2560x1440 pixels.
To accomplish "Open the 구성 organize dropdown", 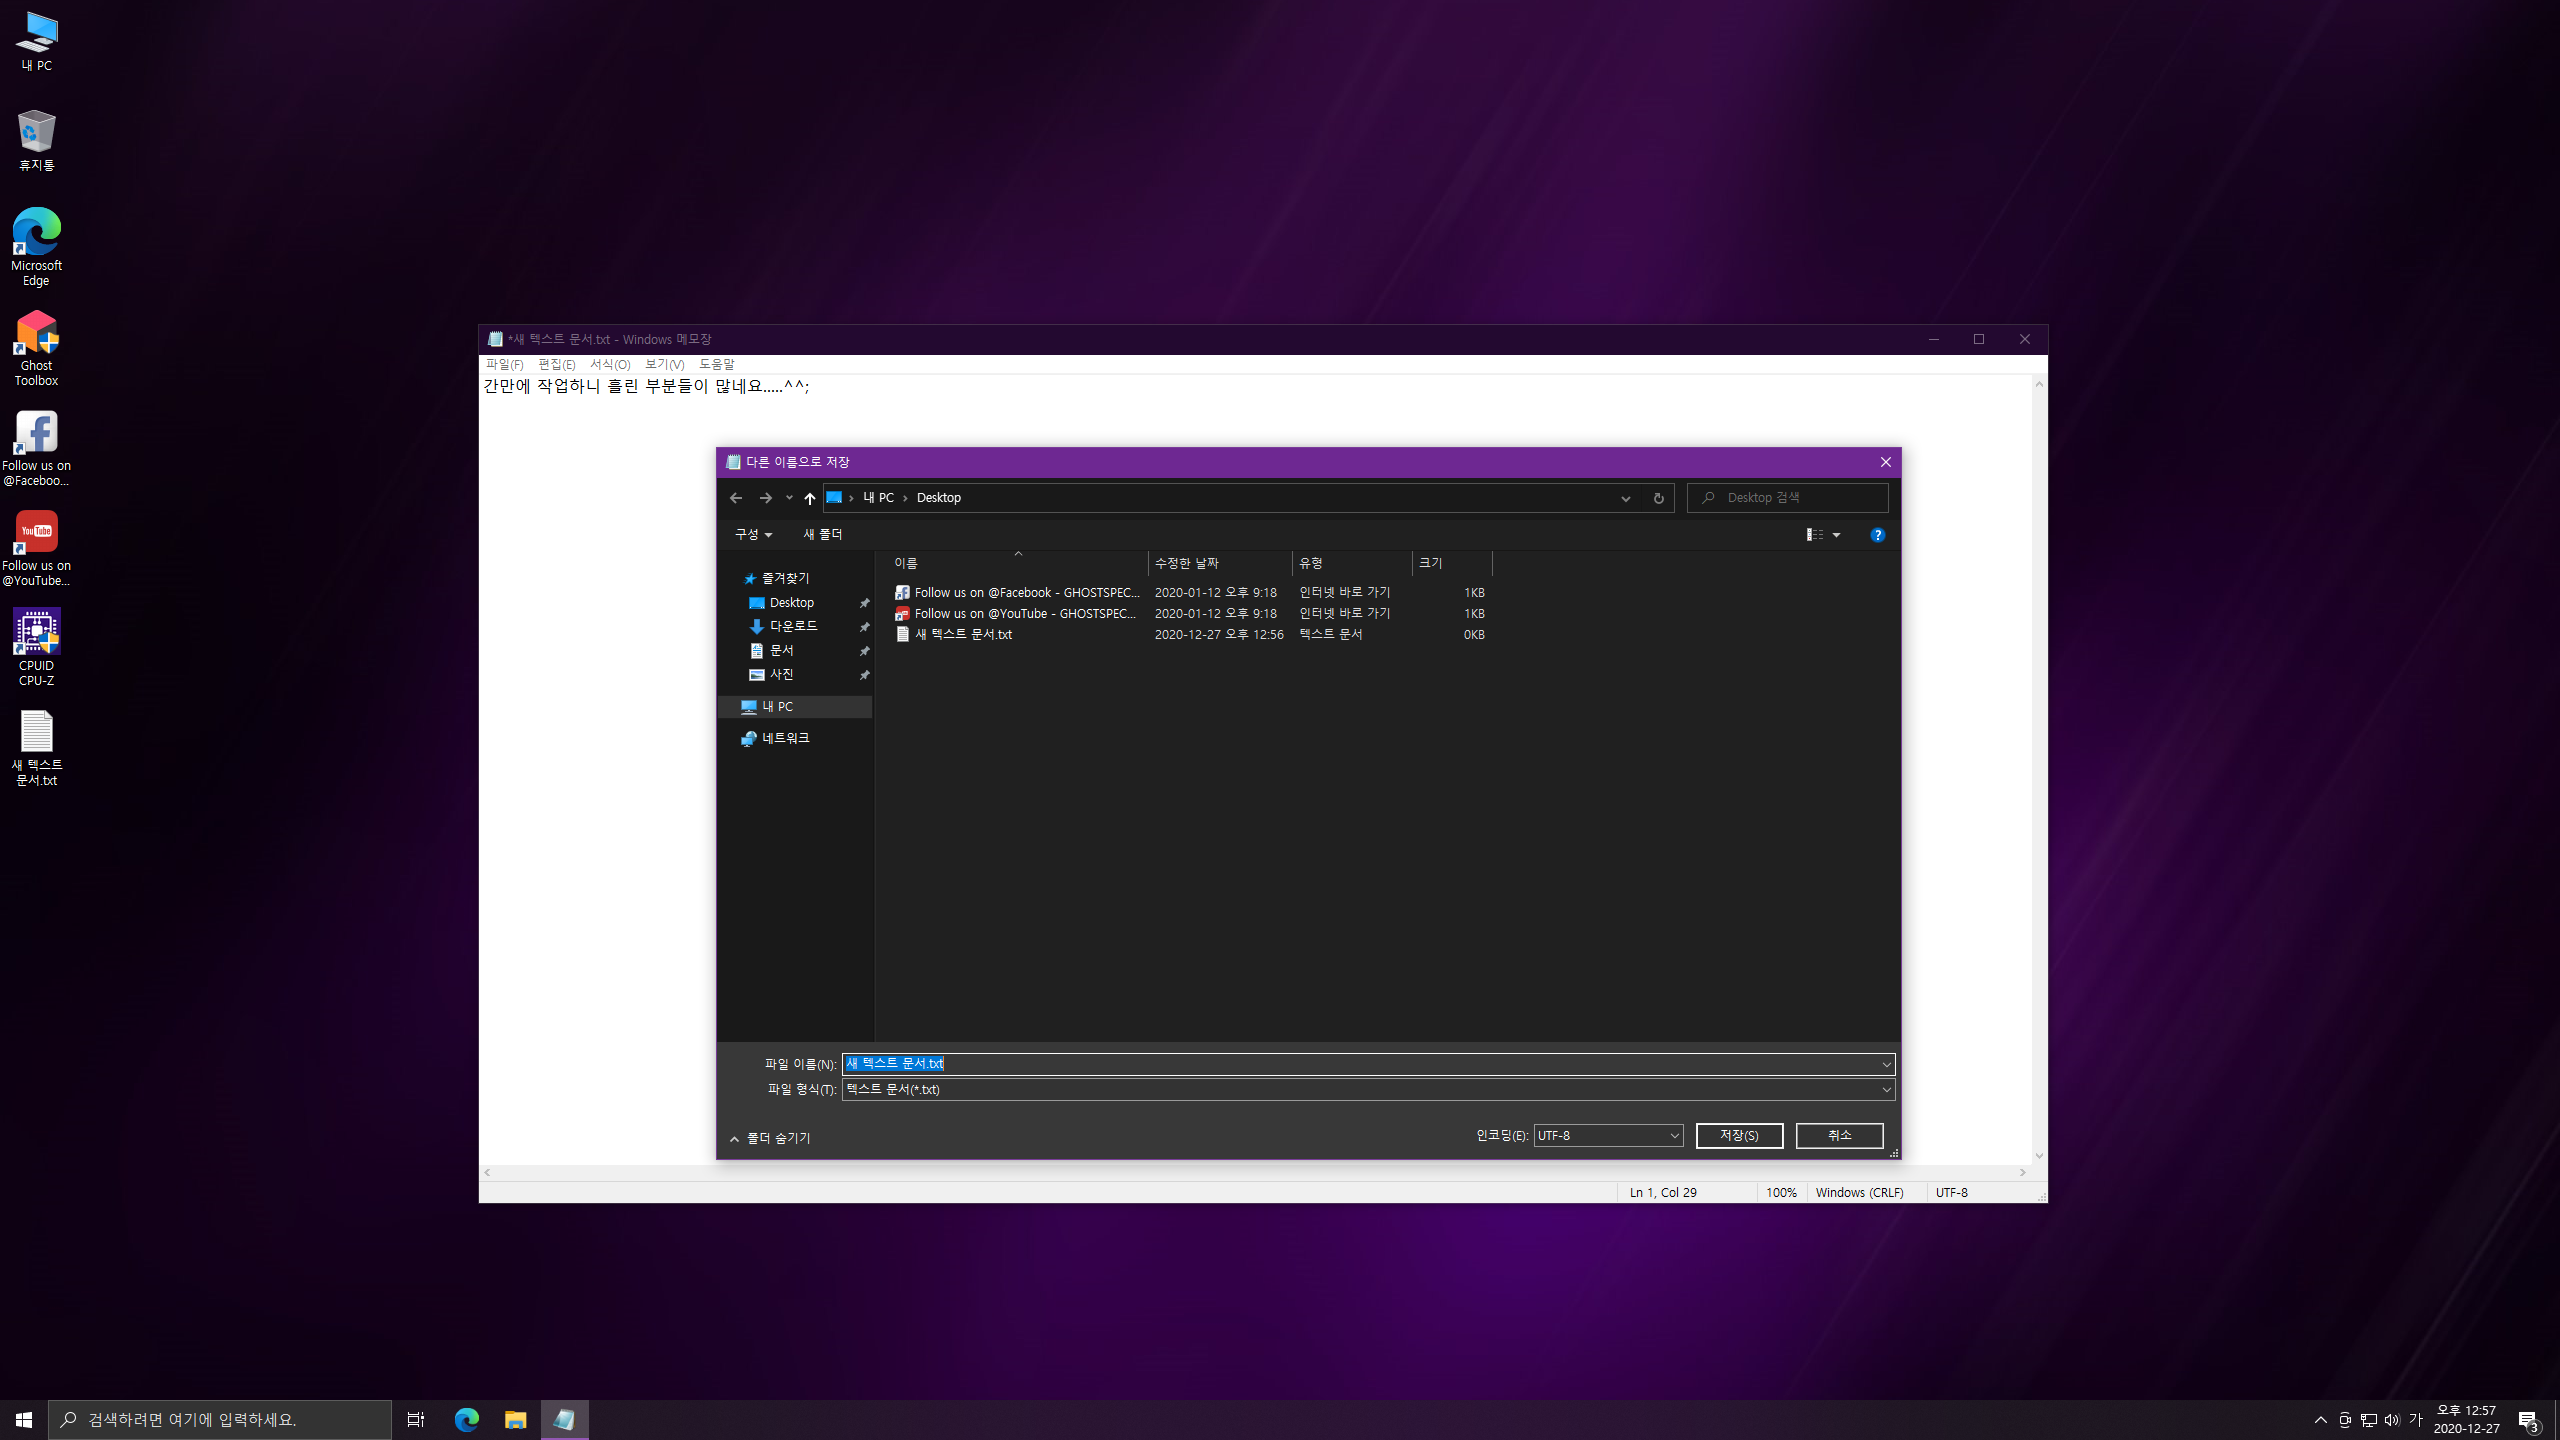I will [x=753, y=535].
